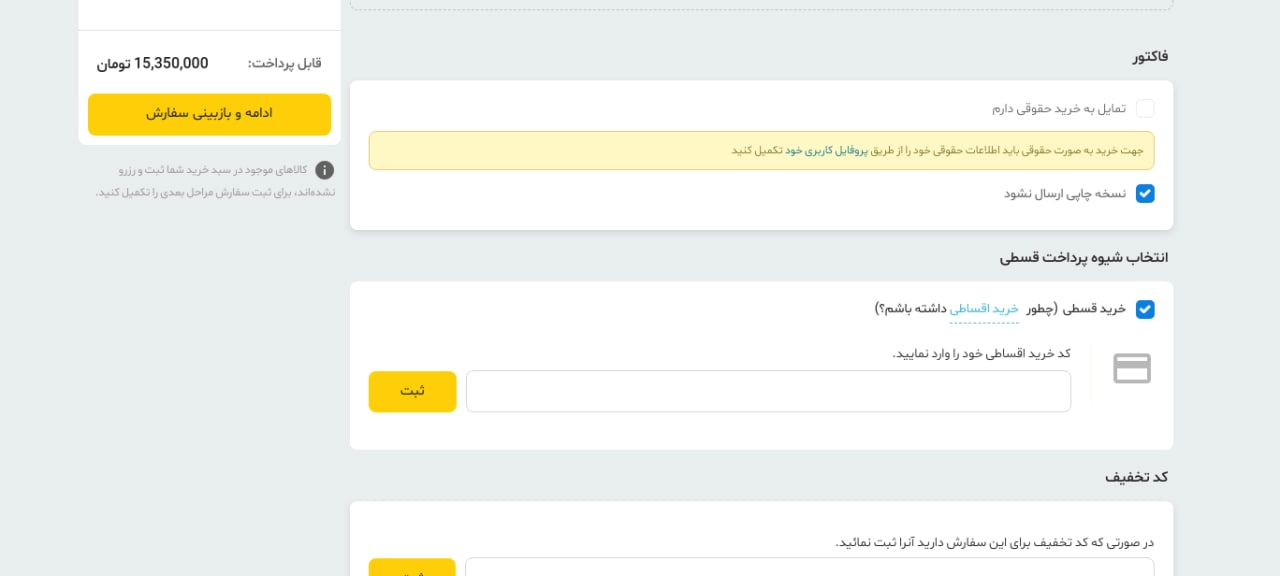Screen dimensions: 1280x576
Task: Click the 15,350,000 toman payable amount
Action: coord(152,63)
